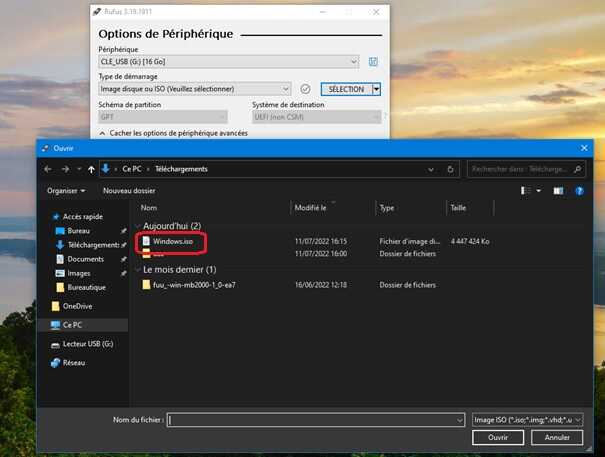
Task: Open Bureau in the sidebar
Action: click(78, 231)
